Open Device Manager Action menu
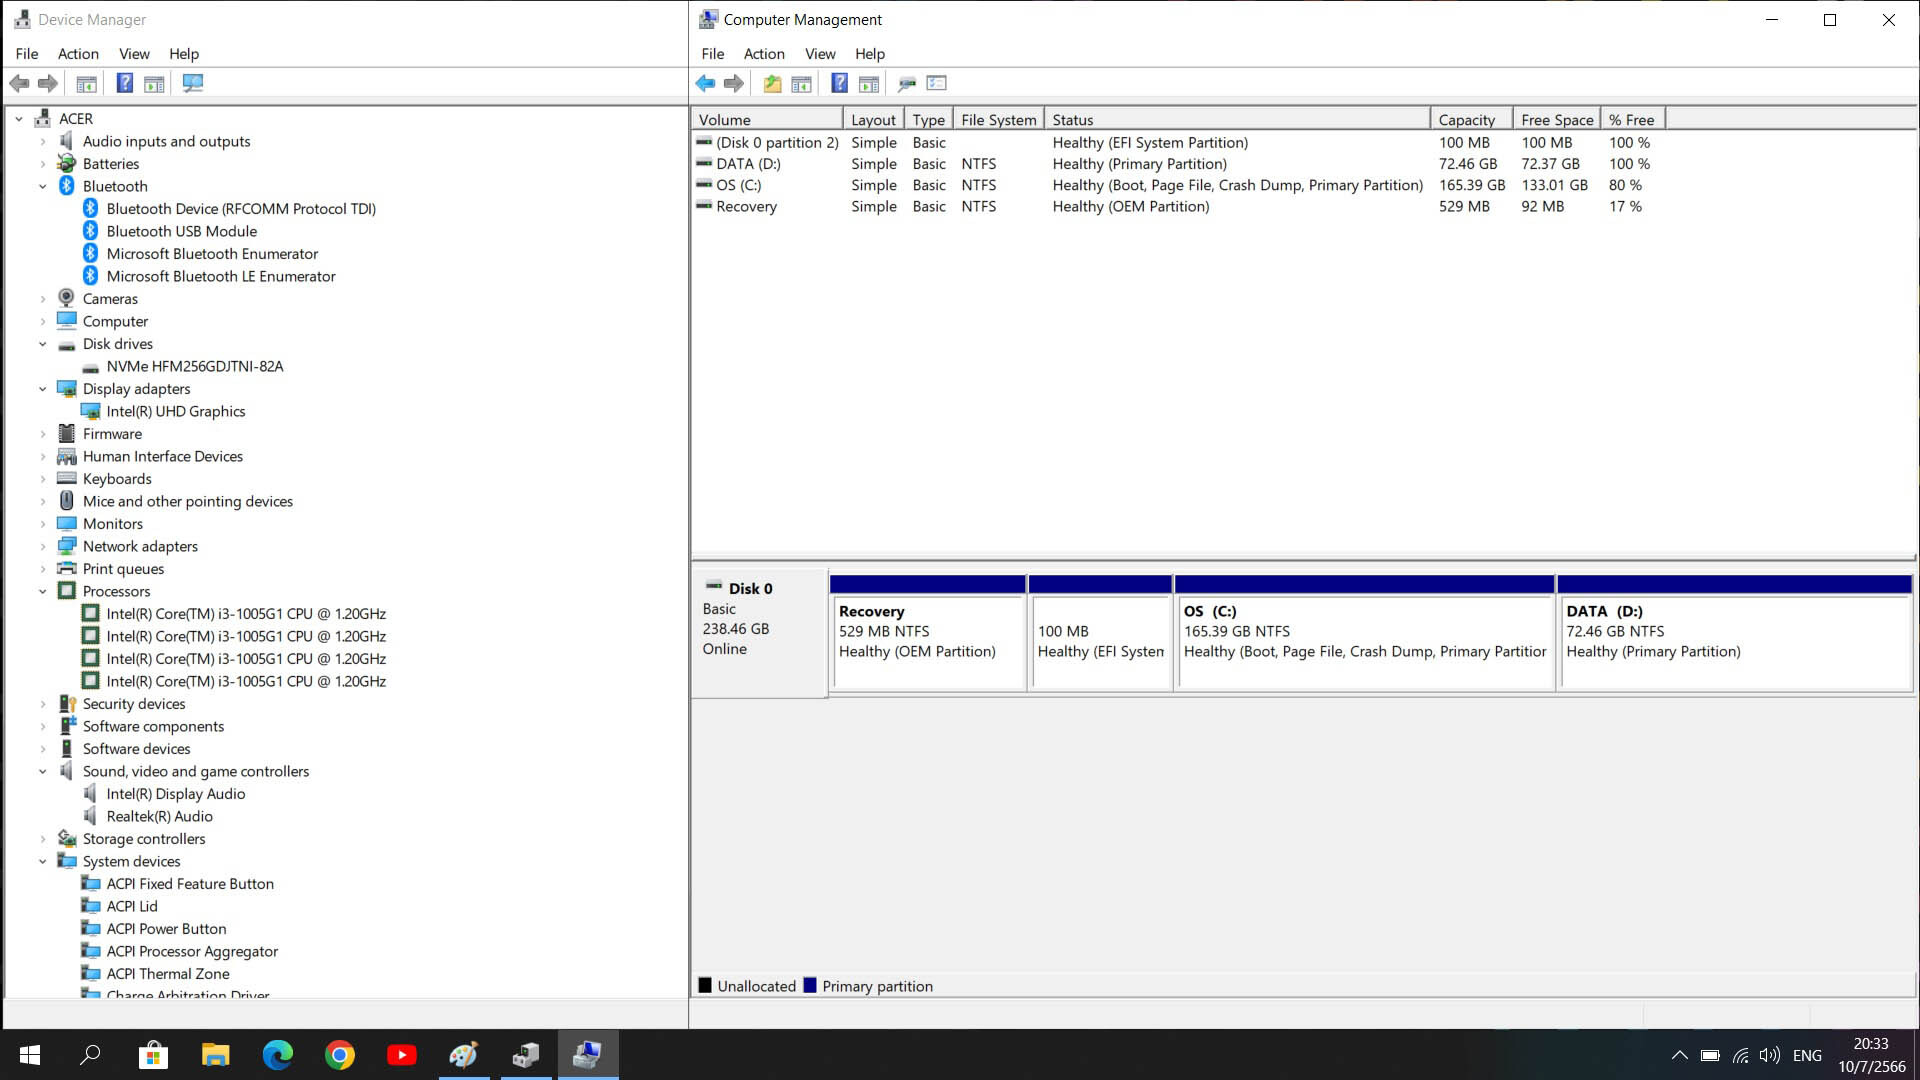 tap(78, 54)
